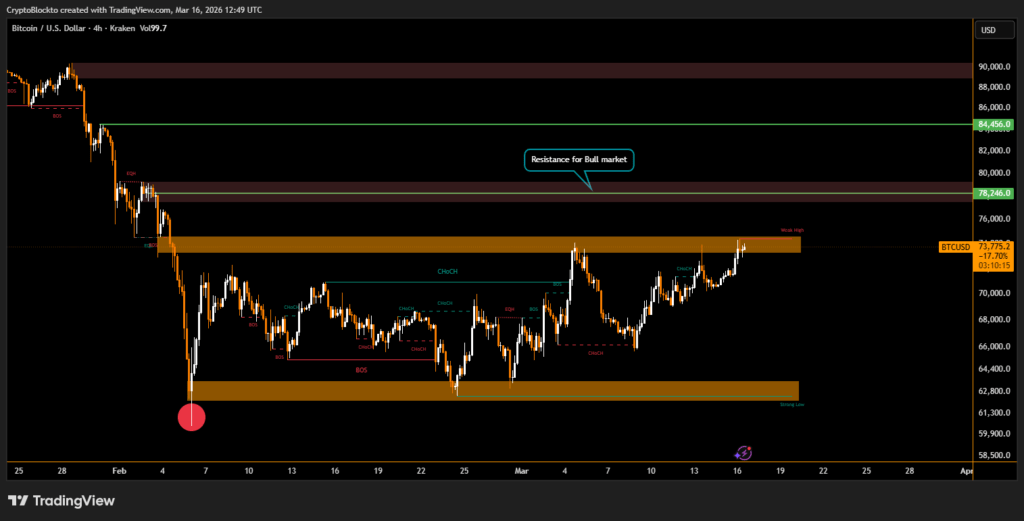
Task: Click the Strong Low label
Action: (x=791, y=404)
